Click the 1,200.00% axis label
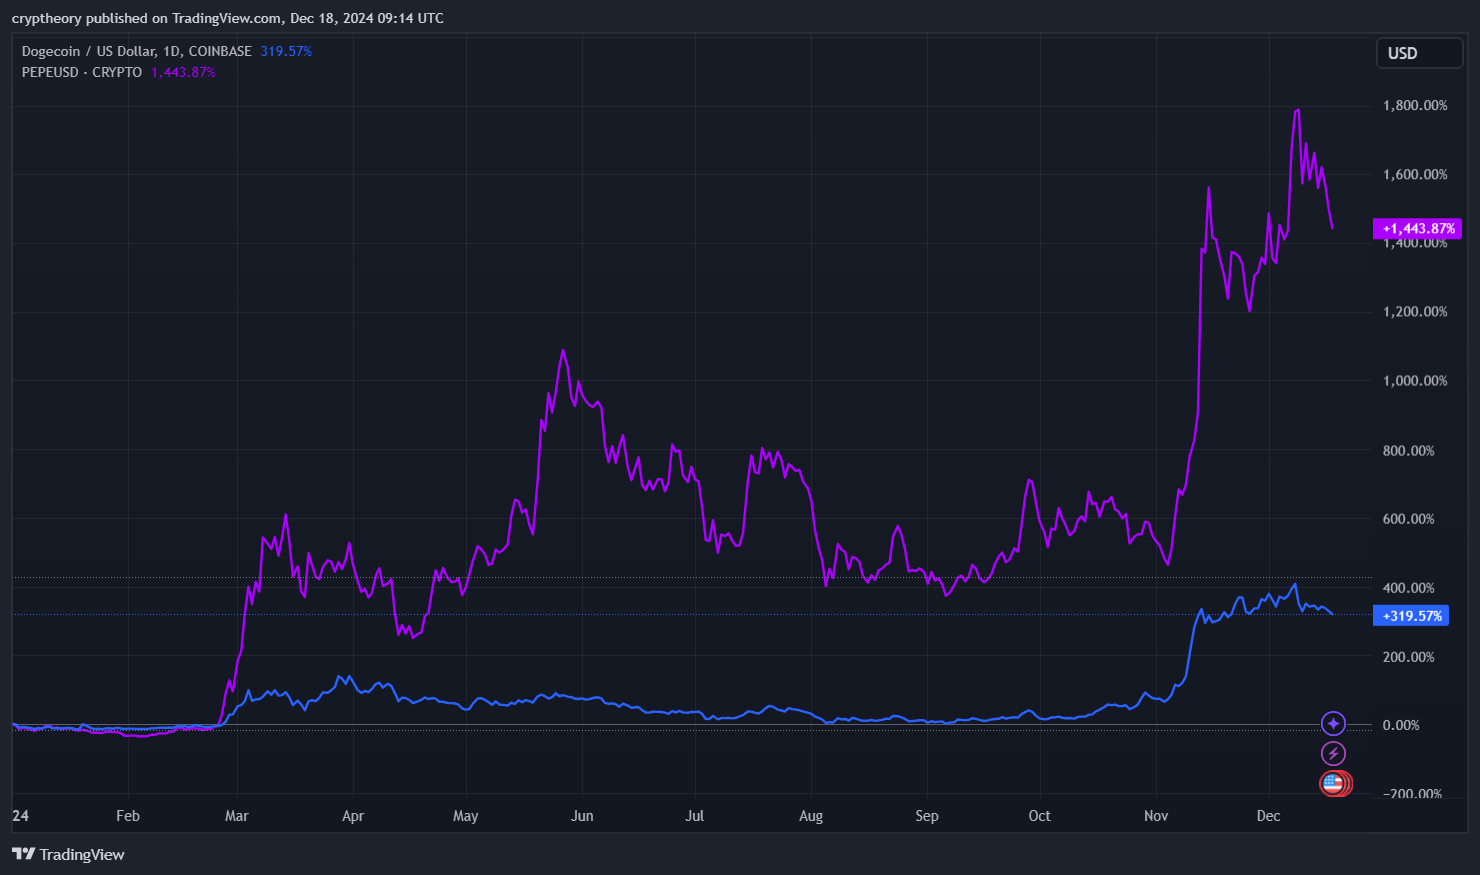 (1415, 312)
